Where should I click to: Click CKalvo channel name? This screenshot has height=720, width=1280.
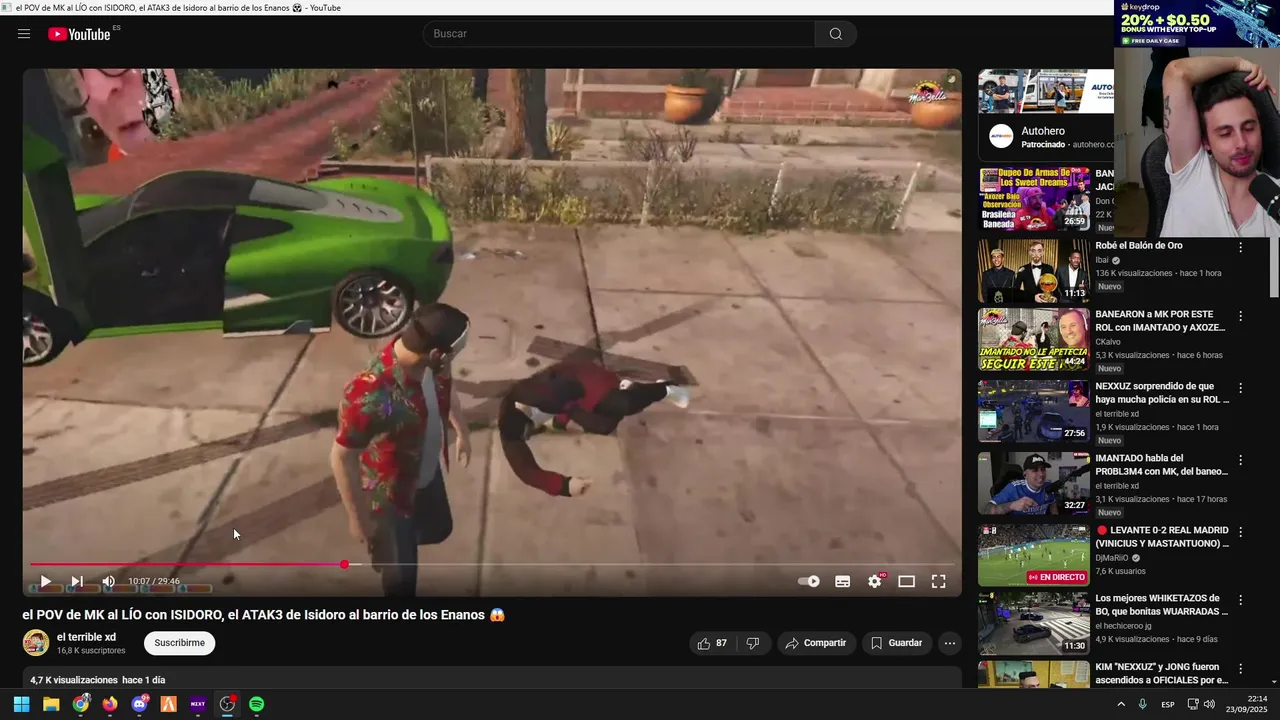tap(1109, 342)
